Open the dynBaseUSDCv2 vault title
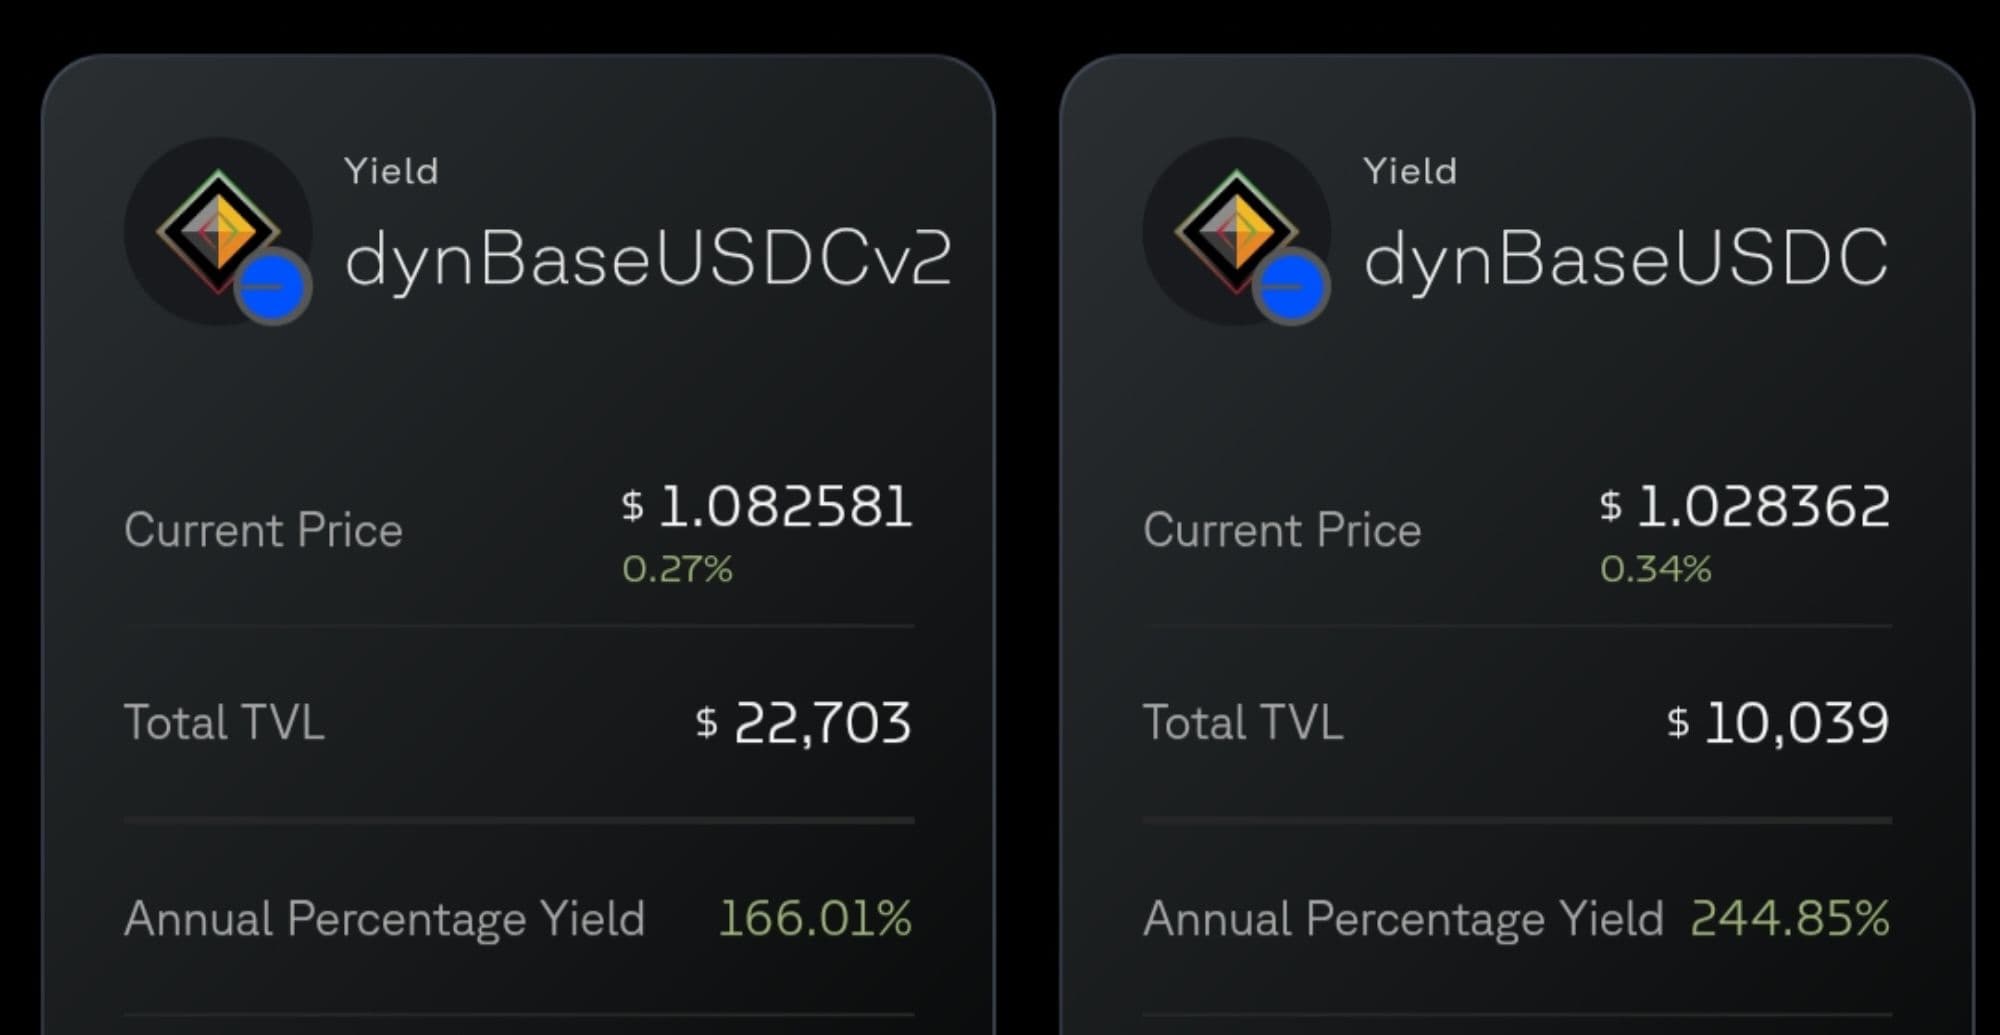This screenshot has width=2000, height=1035. tap(647, 259)
